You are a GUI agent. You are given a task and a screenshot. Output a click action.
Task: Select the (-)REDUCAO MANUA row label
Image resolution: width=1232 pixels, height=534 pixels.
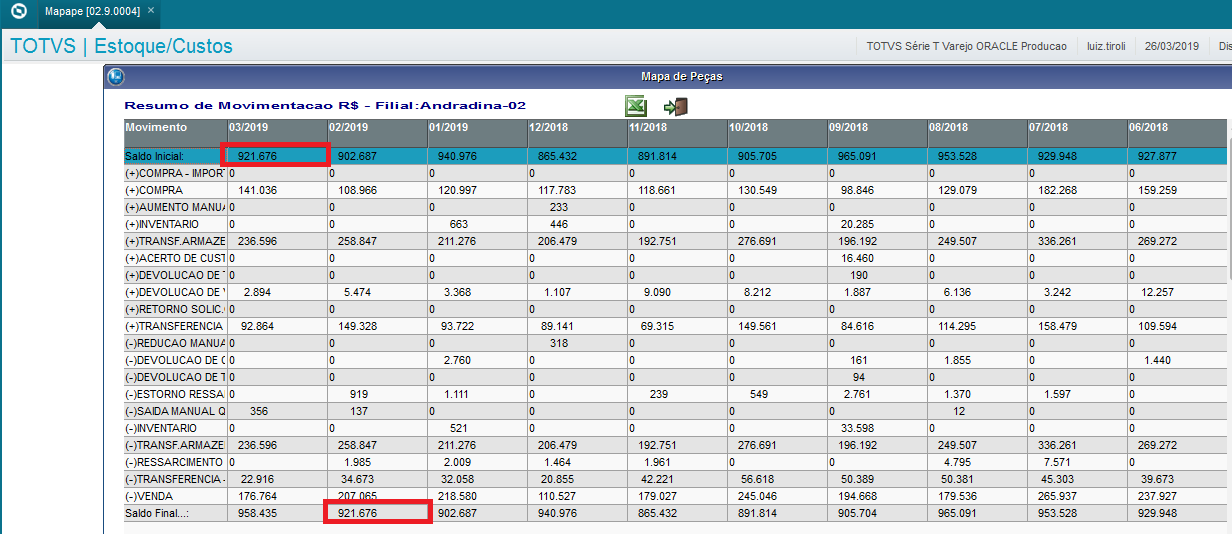(175, 343)
